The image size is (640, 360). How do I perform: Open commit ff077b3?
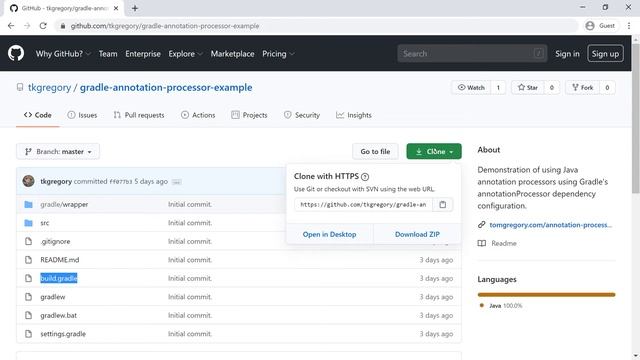pos(120,182)
